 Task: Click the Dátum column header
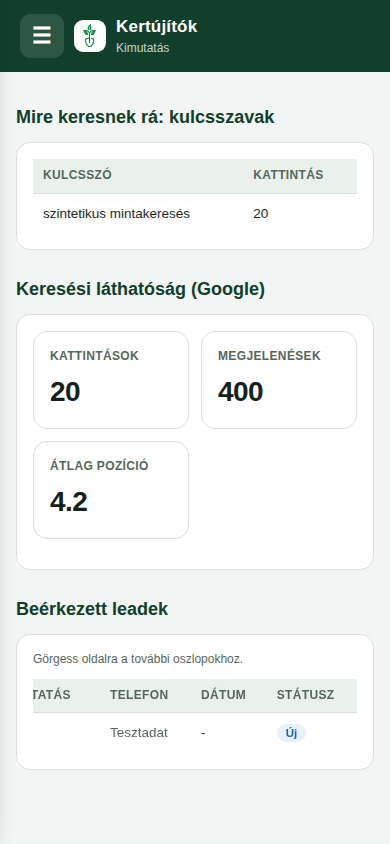pyautogui.click(x=223, y=695)
